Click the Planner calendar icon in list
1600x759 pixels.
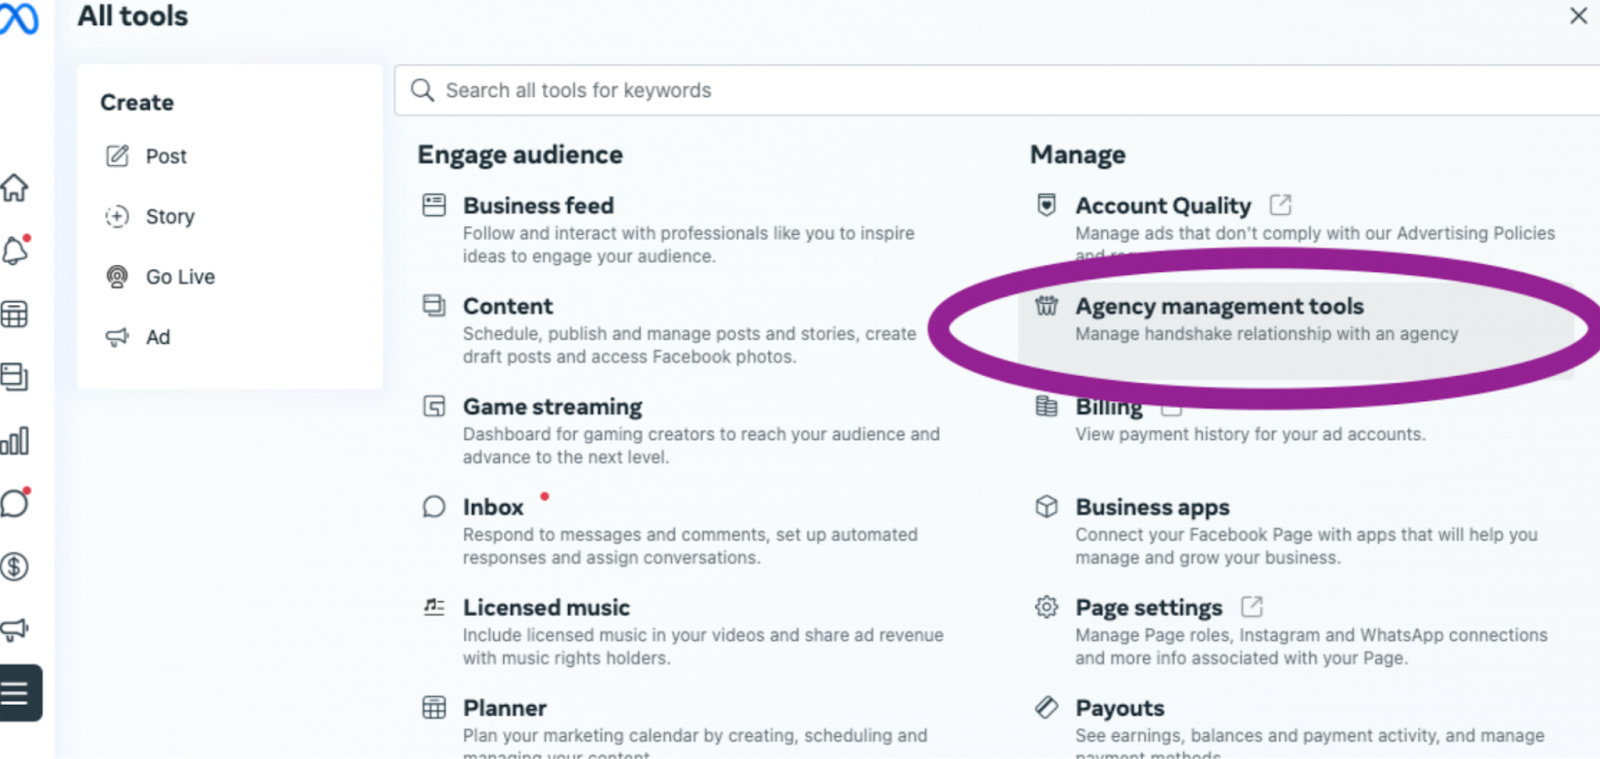point(434,708)
